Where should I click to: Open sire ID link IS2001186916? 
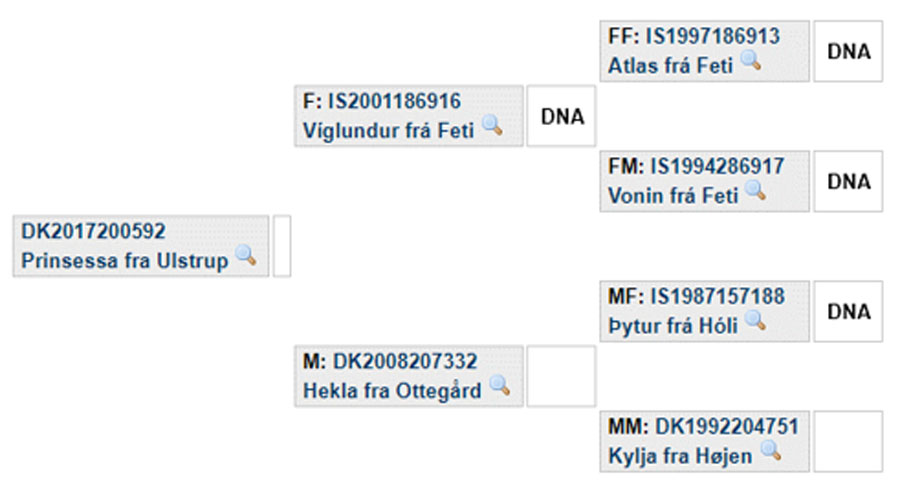pos(394,102)
